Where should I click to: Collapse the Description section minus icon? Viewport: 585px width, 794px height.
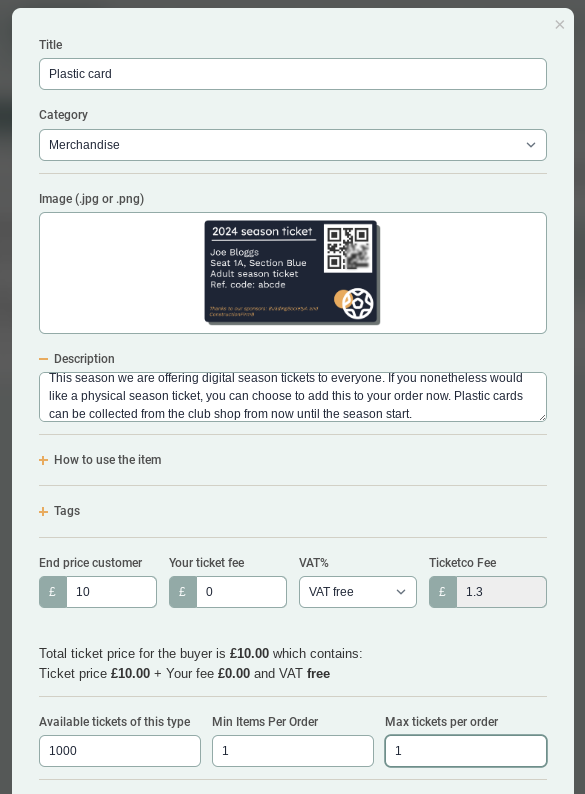coord(44,359)
